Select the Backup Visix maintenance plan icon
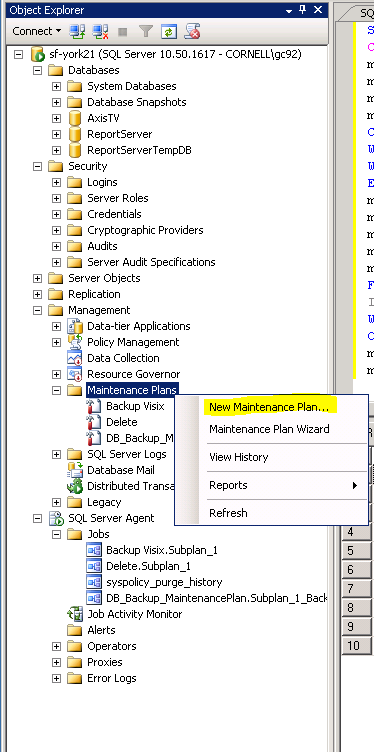Viewport: 374px width, 752px height. tap(94, 406)
